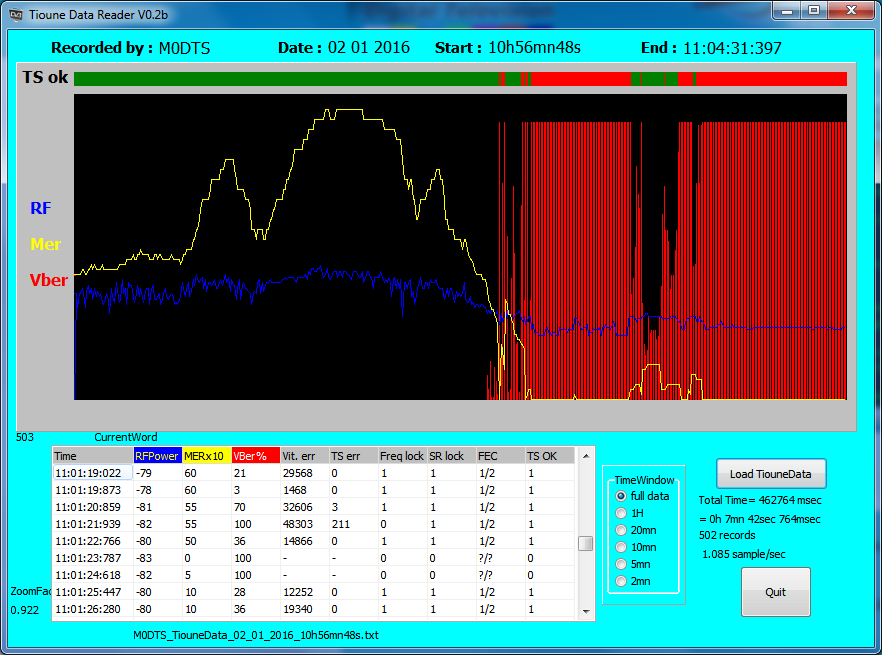Click the TS ok status bar timeline

pos(460,79)
